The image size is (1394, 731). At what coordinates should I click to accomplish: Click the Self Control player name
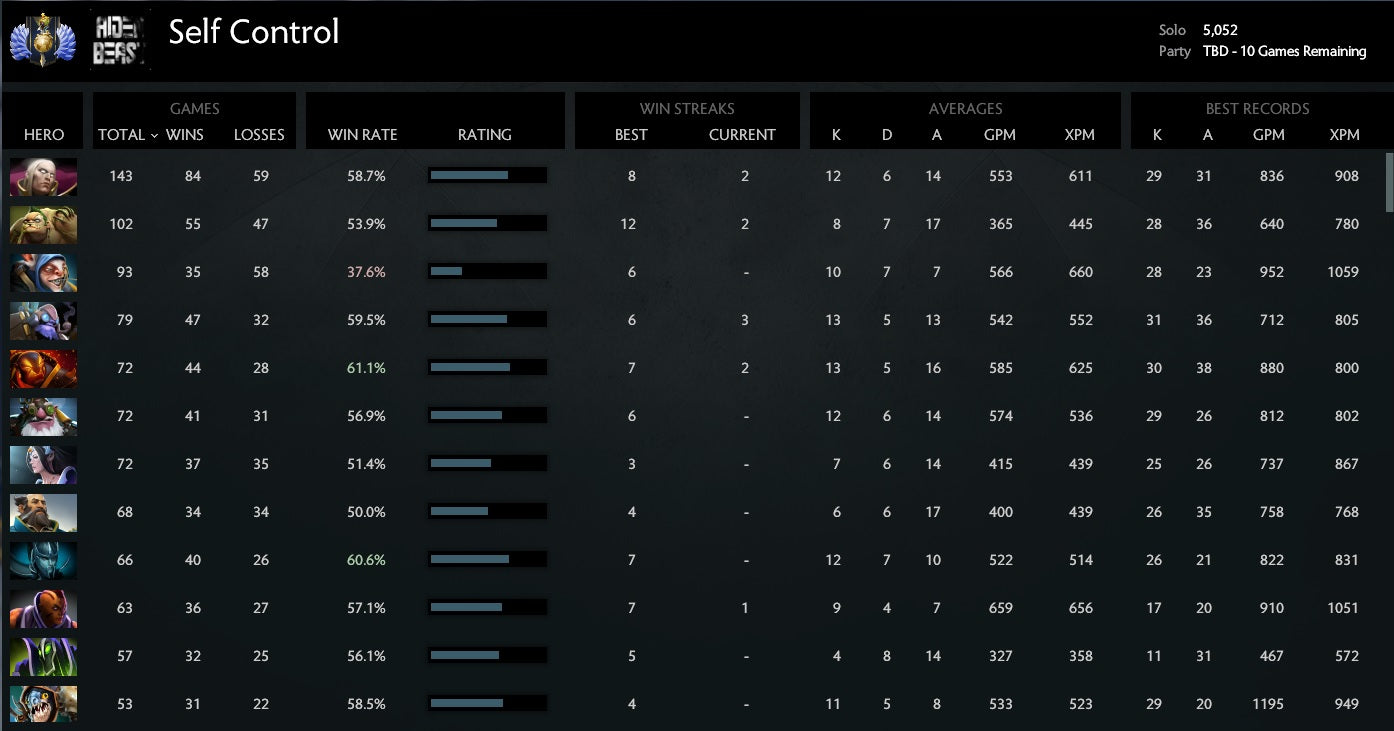coord(254,32)
